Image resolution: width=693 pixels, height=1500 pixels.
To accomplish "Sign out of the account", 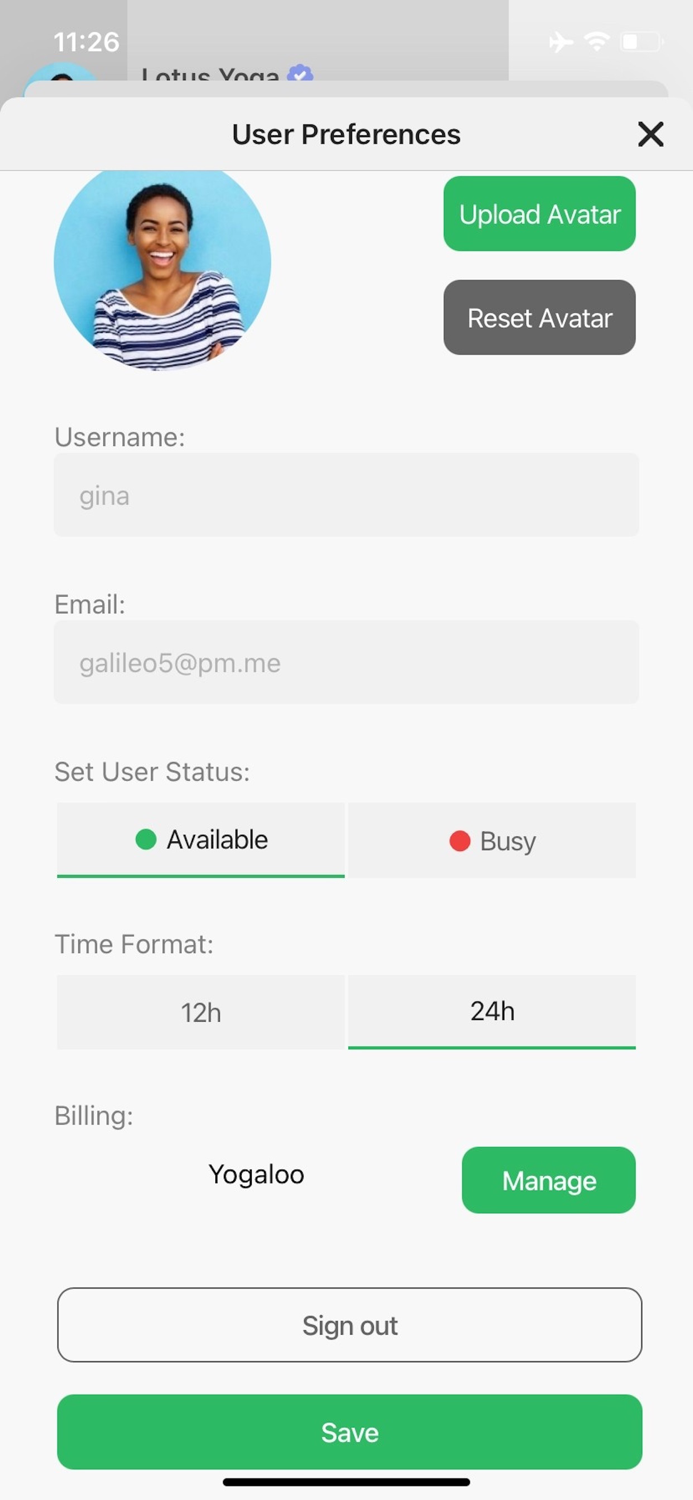I will pyautogui.click(x=349, y=1325).
